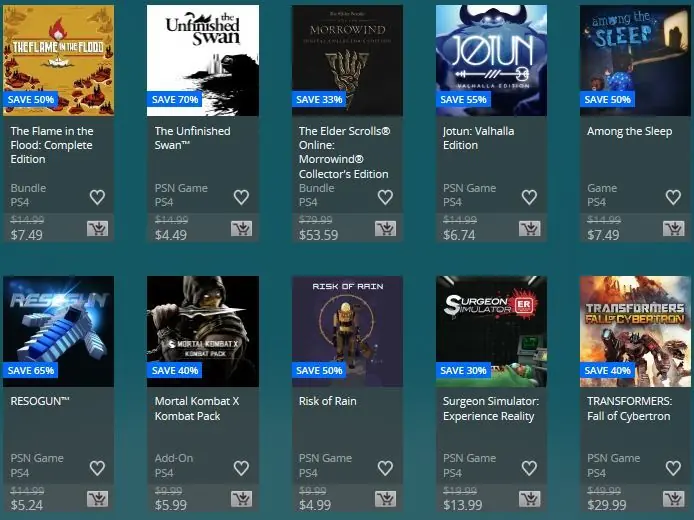Favorite RESOGUN using the heart icon

click(x=97, y=468)
